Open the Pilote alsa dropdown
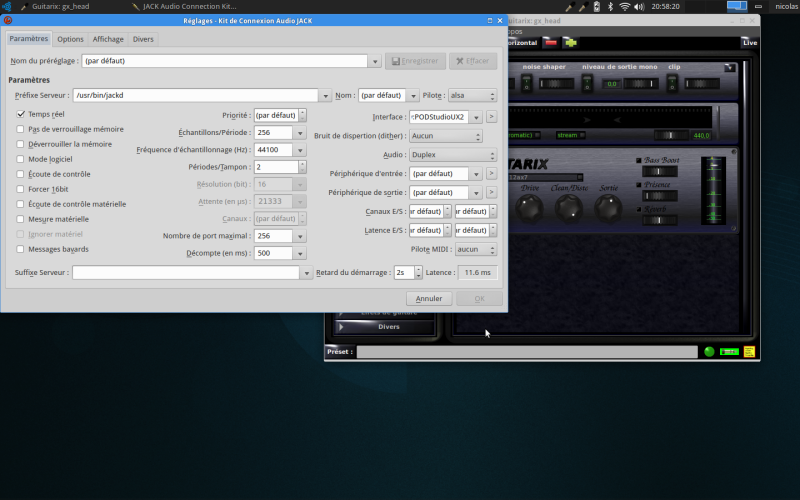This screenshot has width=800, height=500. pyautogui.click(x=472, y=95)
